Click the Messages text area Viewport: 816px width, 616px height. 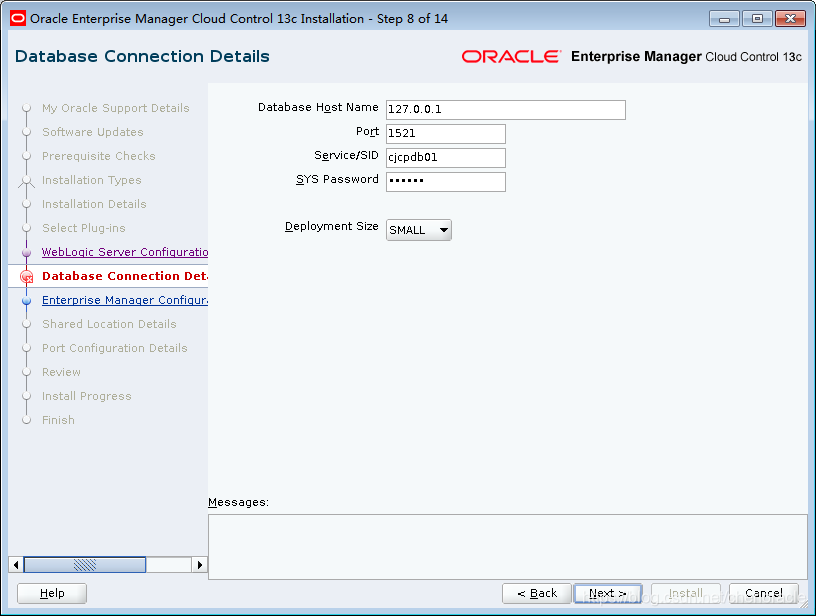(x=507, y=547)
